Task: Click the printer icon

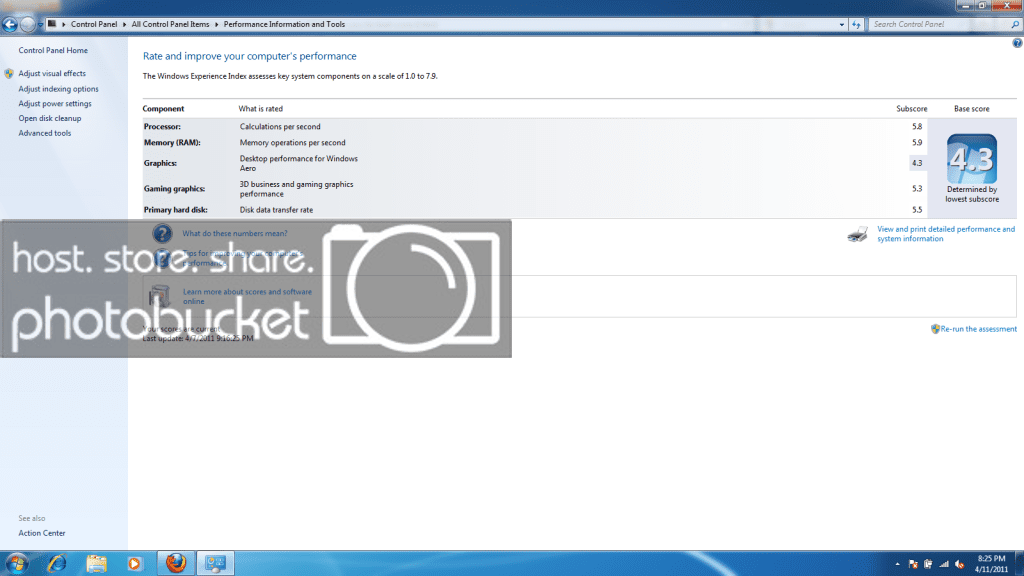Action: coord(857,234)
